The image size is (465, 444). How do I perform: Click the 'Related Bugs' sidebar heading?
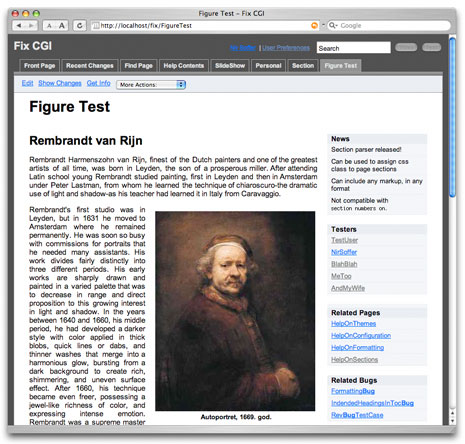354,380
